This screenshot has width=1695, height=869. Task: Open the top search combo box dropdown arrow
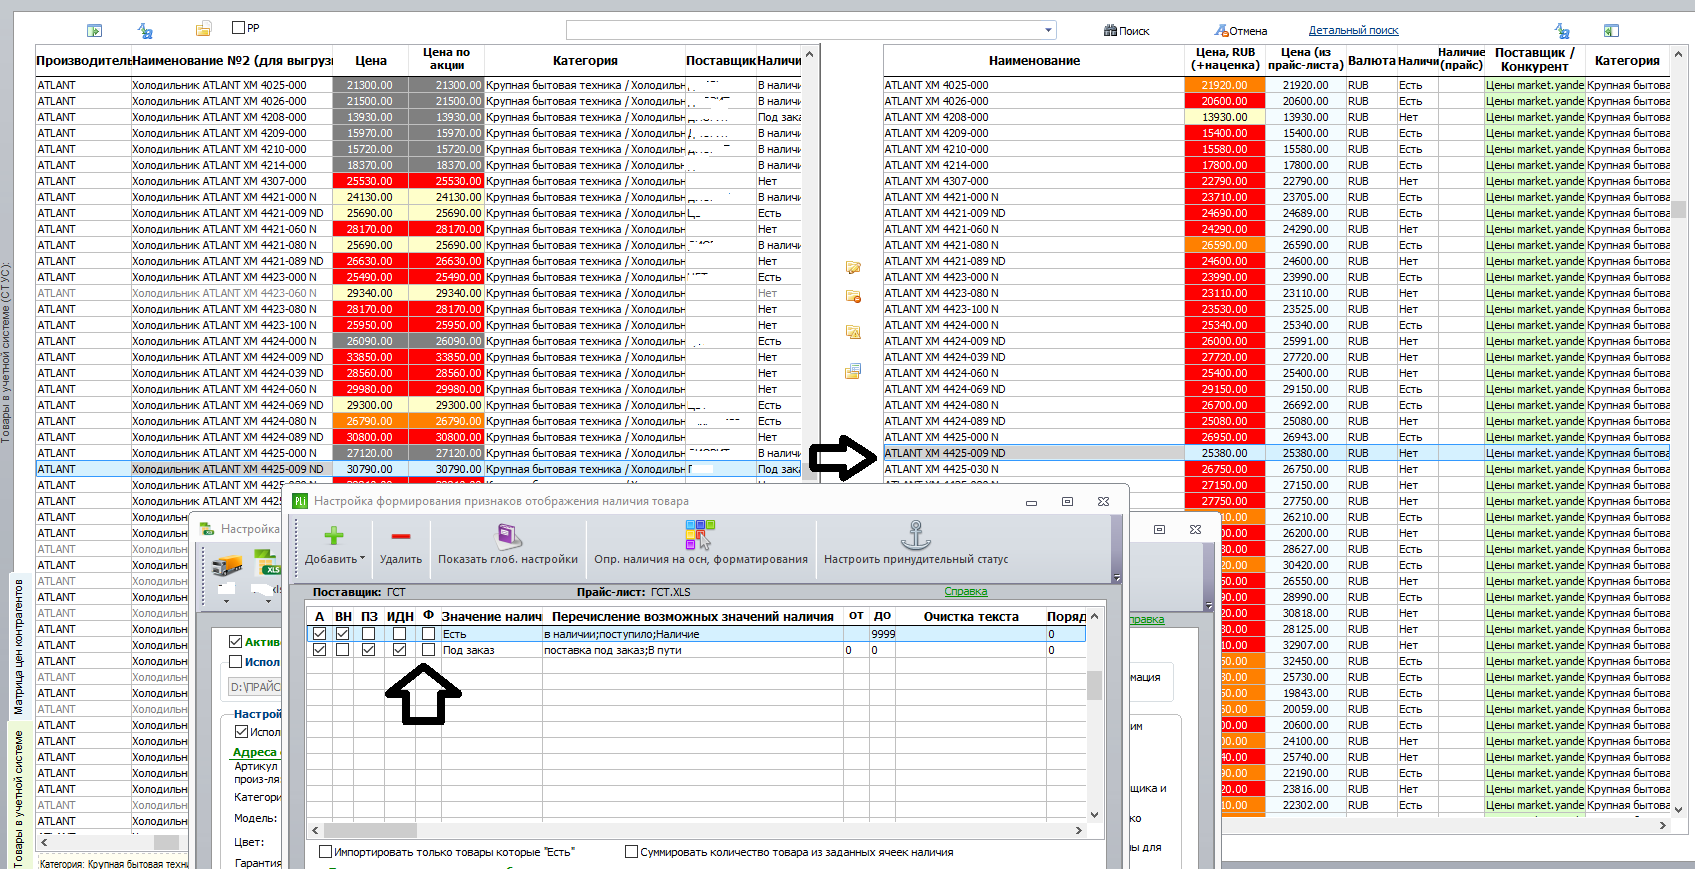coord(1048,31)
